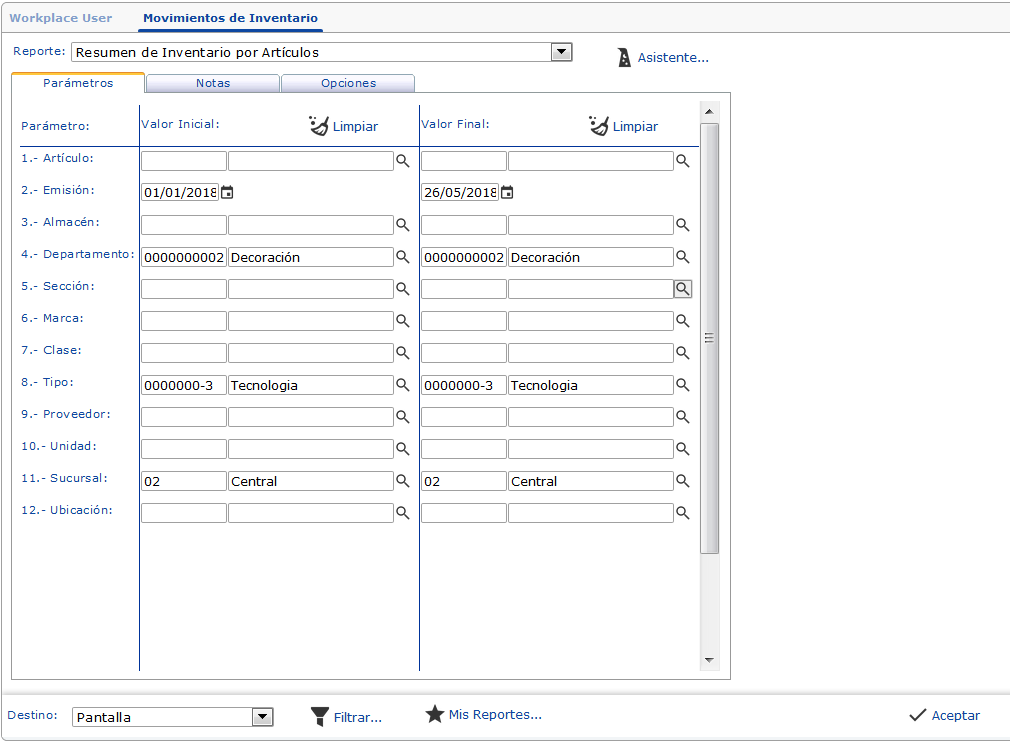The height and width of the screenshot is (743, 1010).
Task: Open the Workplace User tab
Action: [x=61, y=18]
